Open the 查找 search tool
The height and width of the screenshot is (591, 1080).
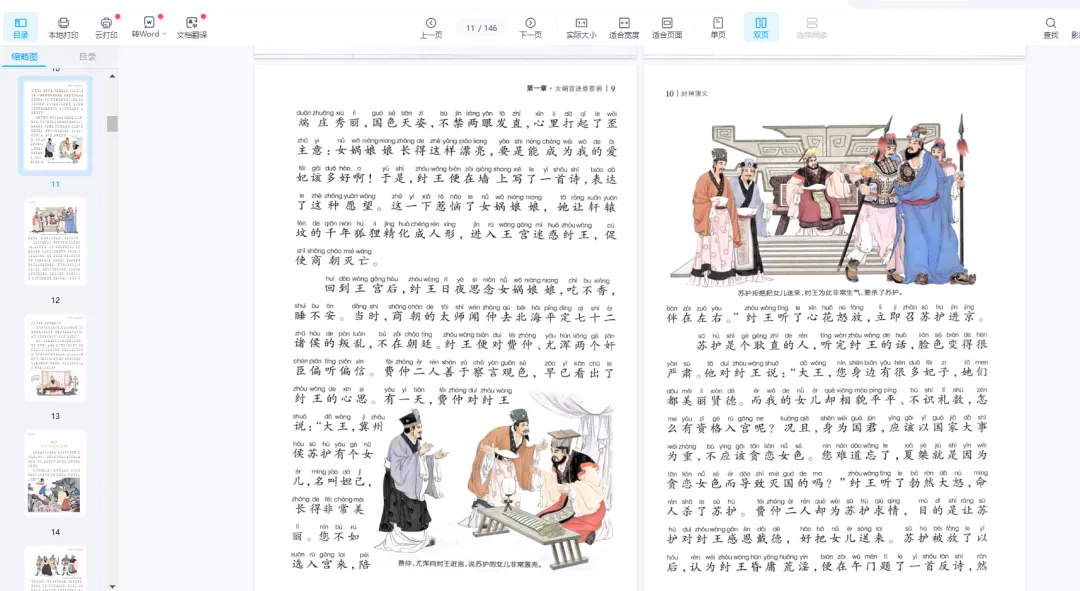1050,28
